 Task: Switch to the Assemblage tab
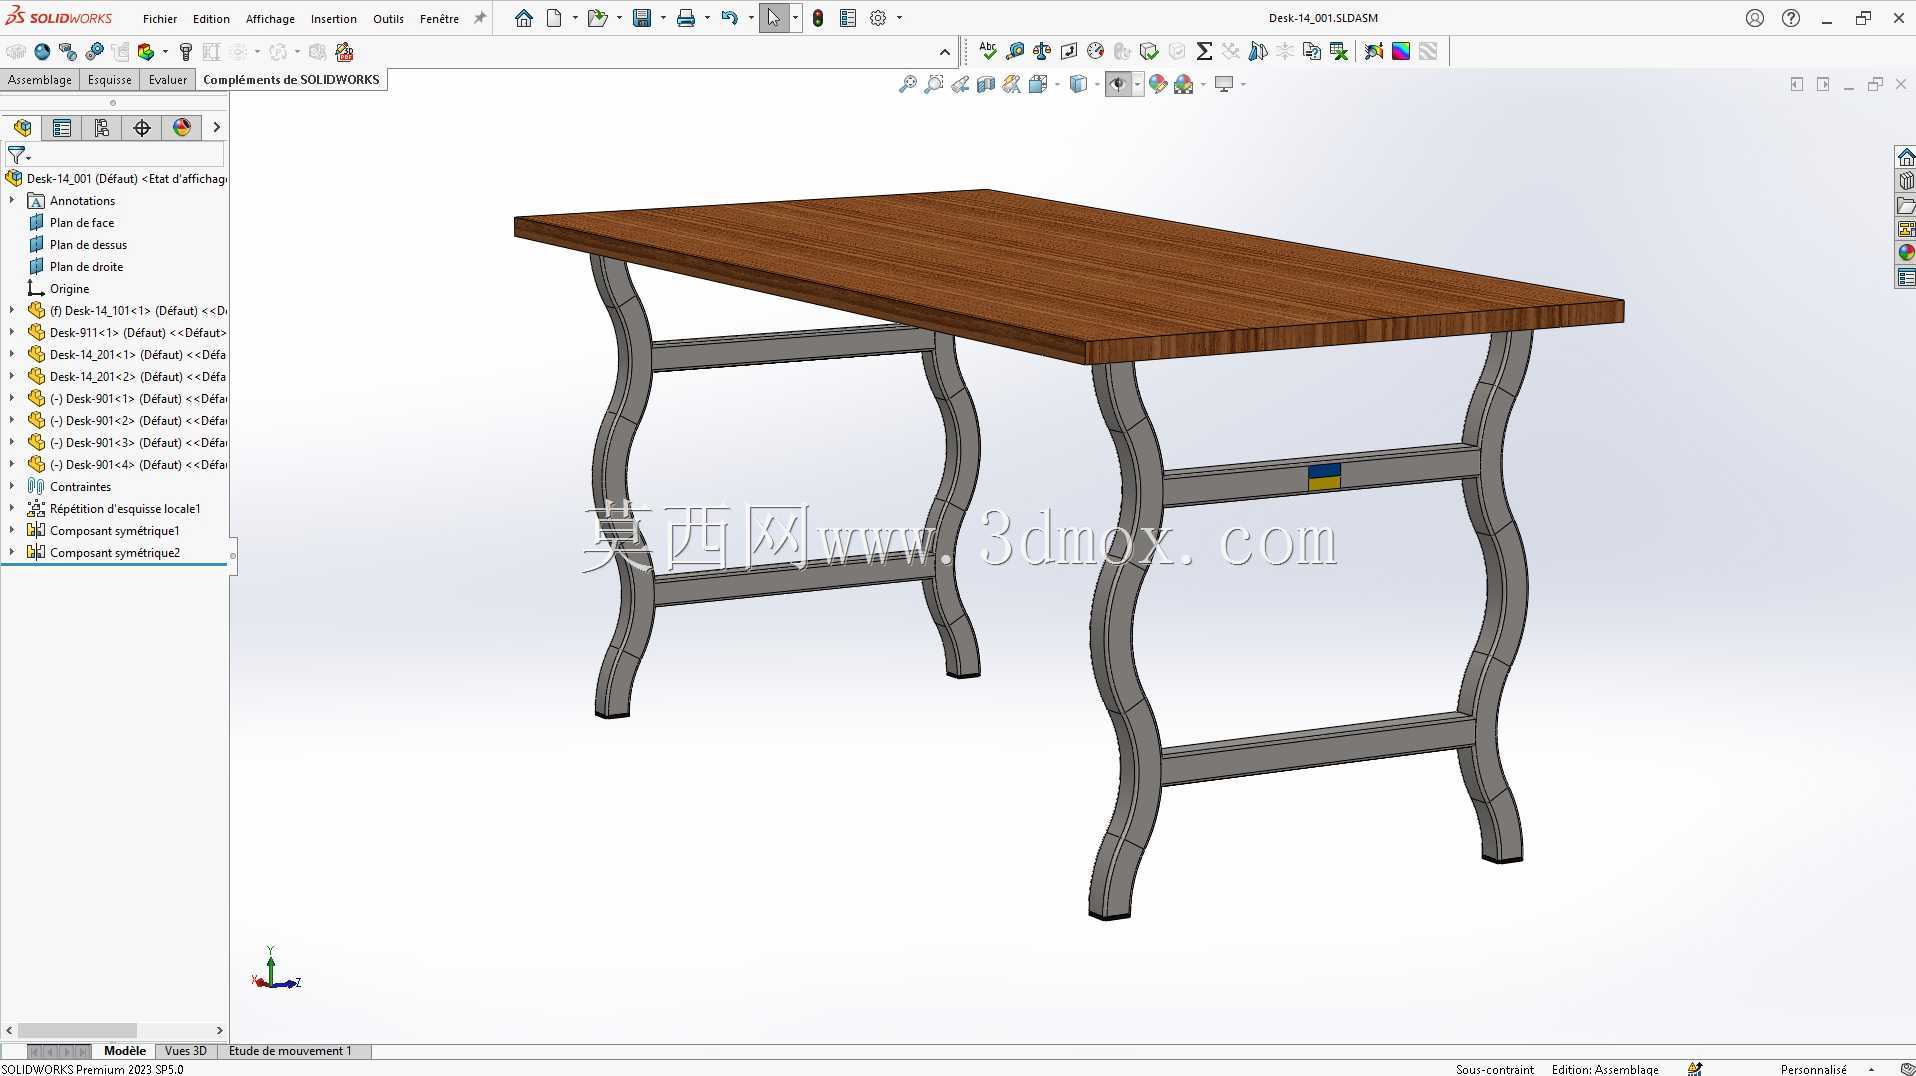pos(40,80)
